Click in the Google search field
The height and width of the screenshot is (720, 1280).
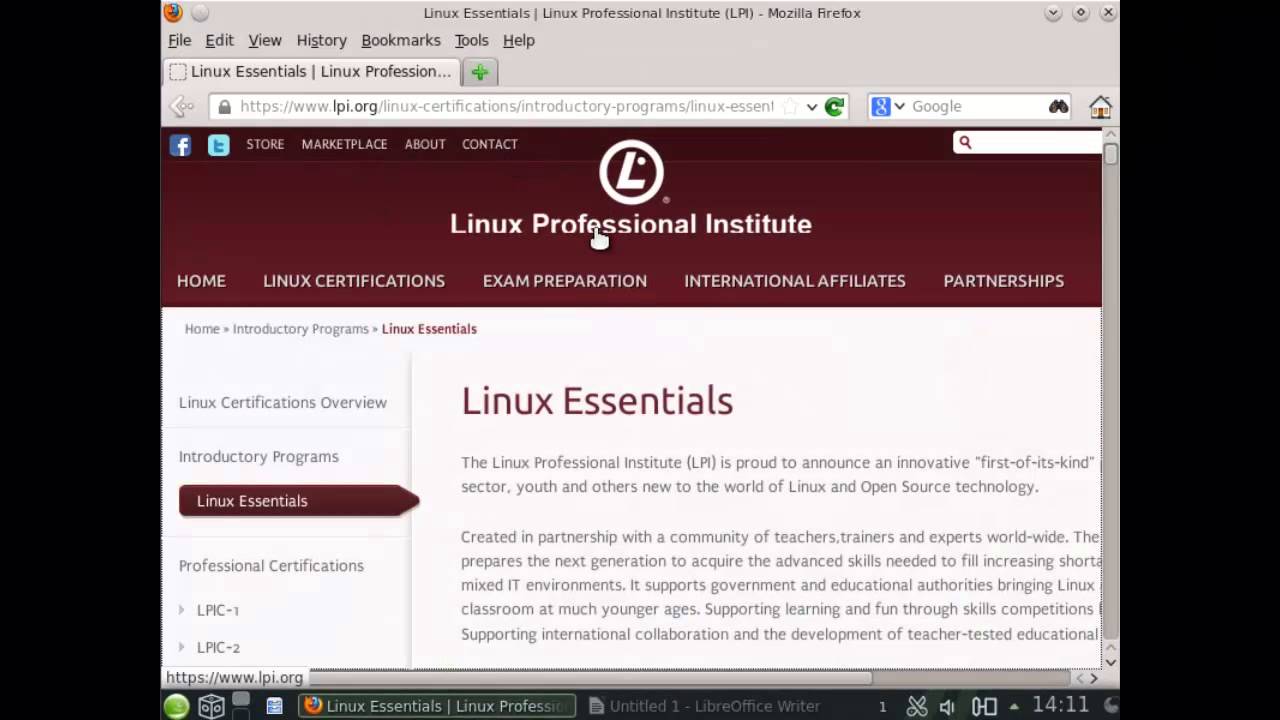coord(976,107)
